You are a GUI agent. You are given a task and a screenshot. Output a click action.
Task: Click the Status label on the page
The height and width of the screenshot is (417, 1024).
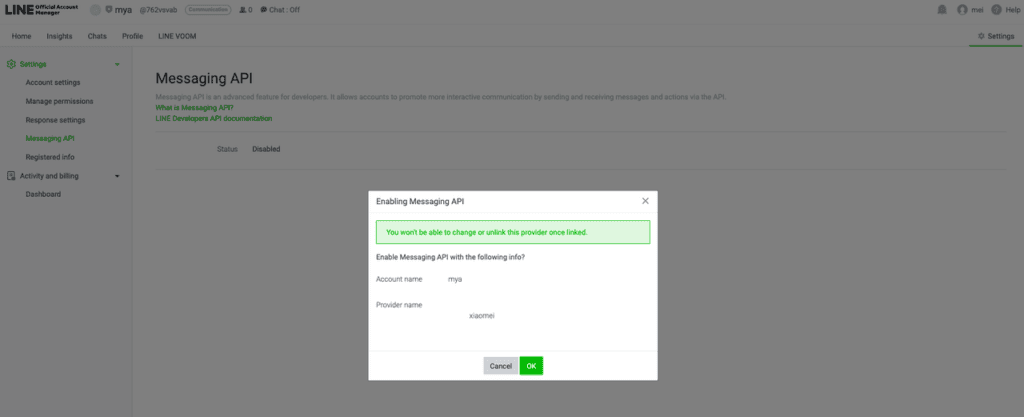[227, 149]
